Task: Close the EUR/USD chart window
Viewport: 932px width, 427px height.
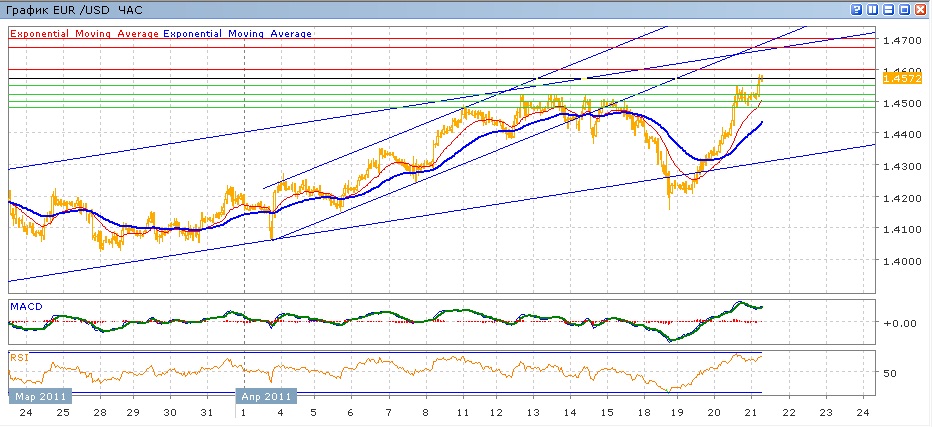Action: click(921, 10)
